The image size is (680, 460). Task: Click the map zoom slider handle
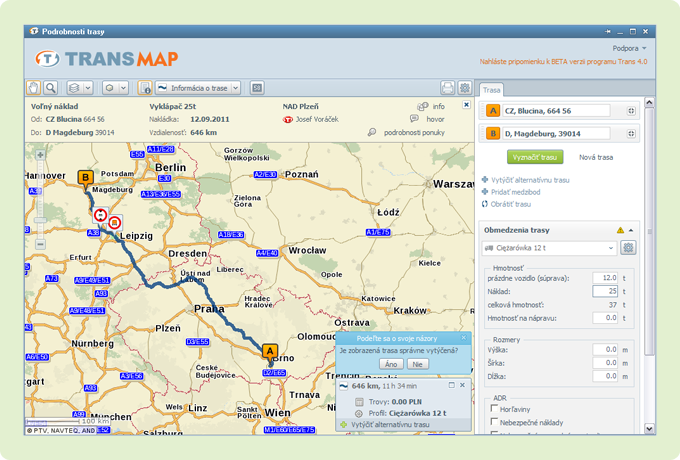click(40, 220)
